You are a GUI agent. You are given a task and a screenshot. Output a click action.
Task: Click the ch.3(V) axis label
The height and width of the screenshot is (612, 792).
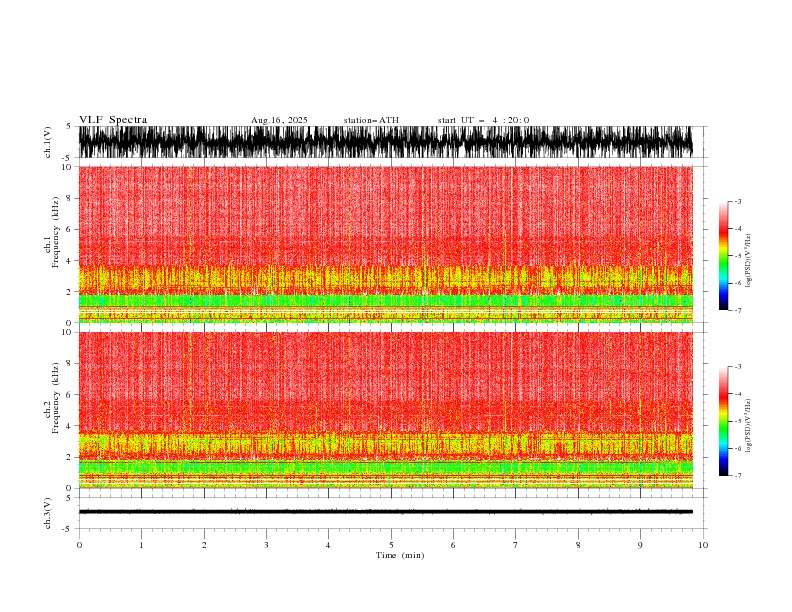click(x=48, y=513)
